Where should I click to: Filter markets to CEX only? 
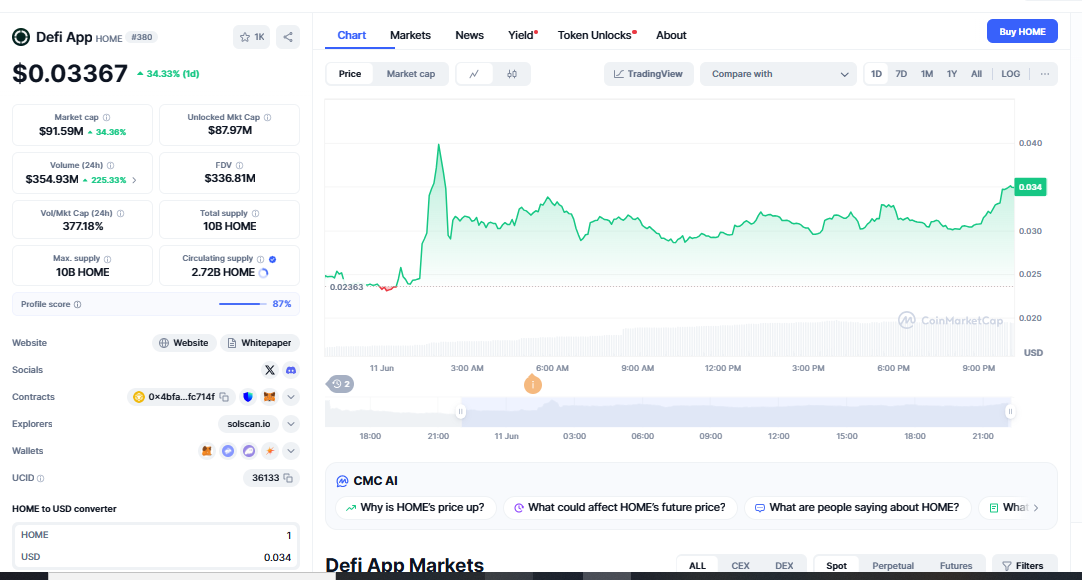pos(740,566)
